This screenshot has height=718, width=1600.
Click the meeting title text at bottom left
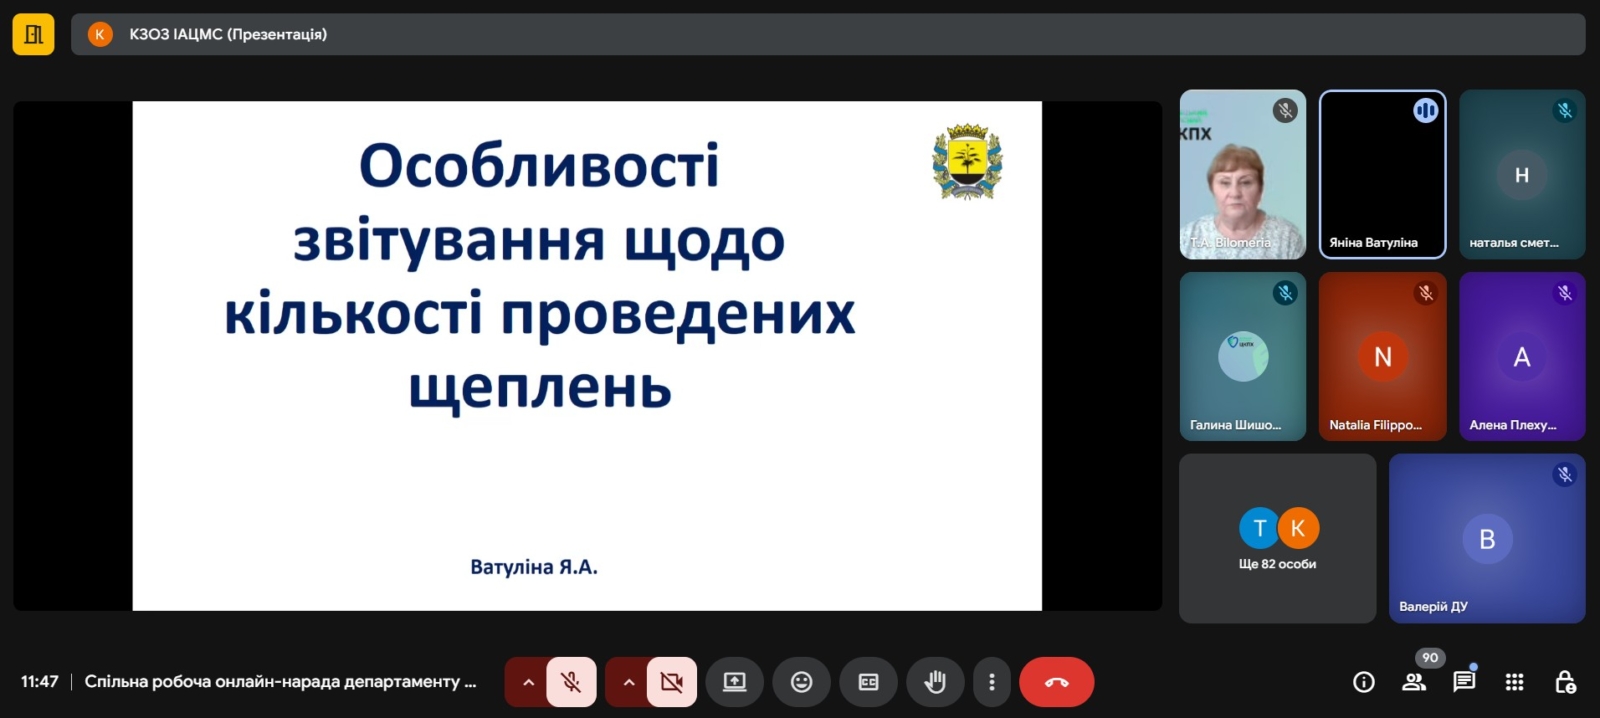point(280,682)
